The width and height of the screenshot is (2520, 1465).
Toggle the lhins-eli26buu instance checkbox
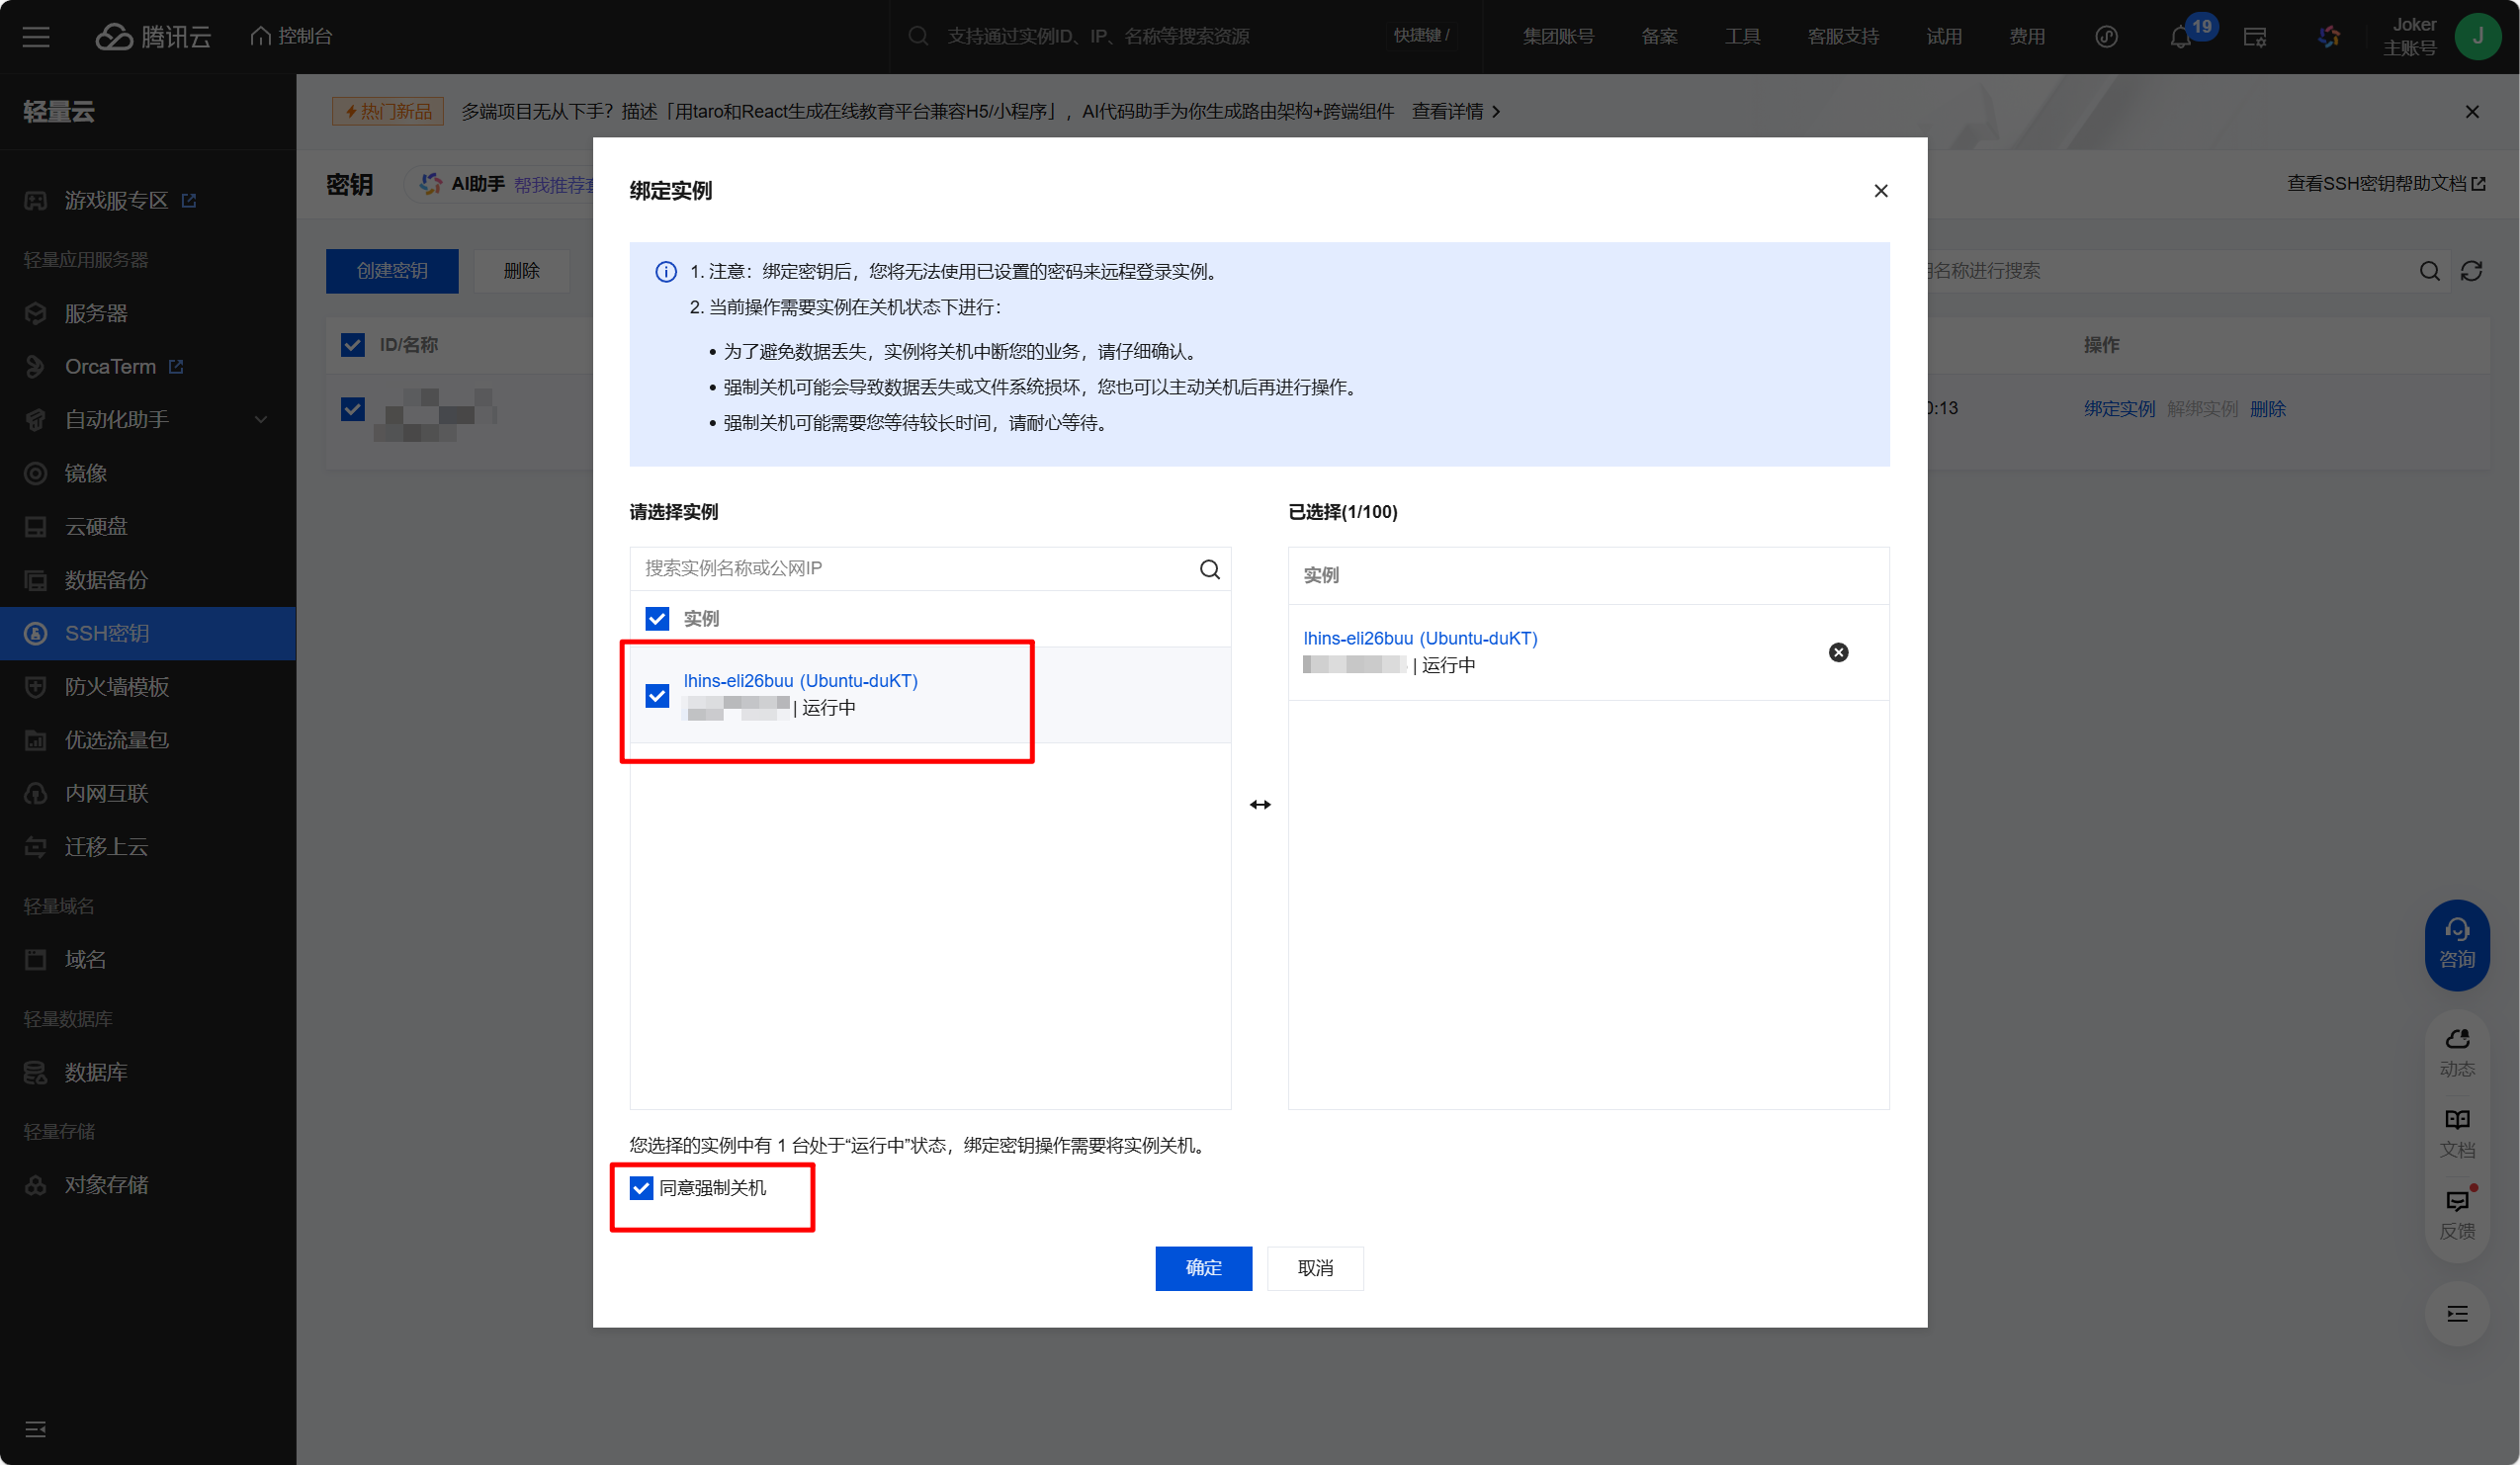(657, 695)
